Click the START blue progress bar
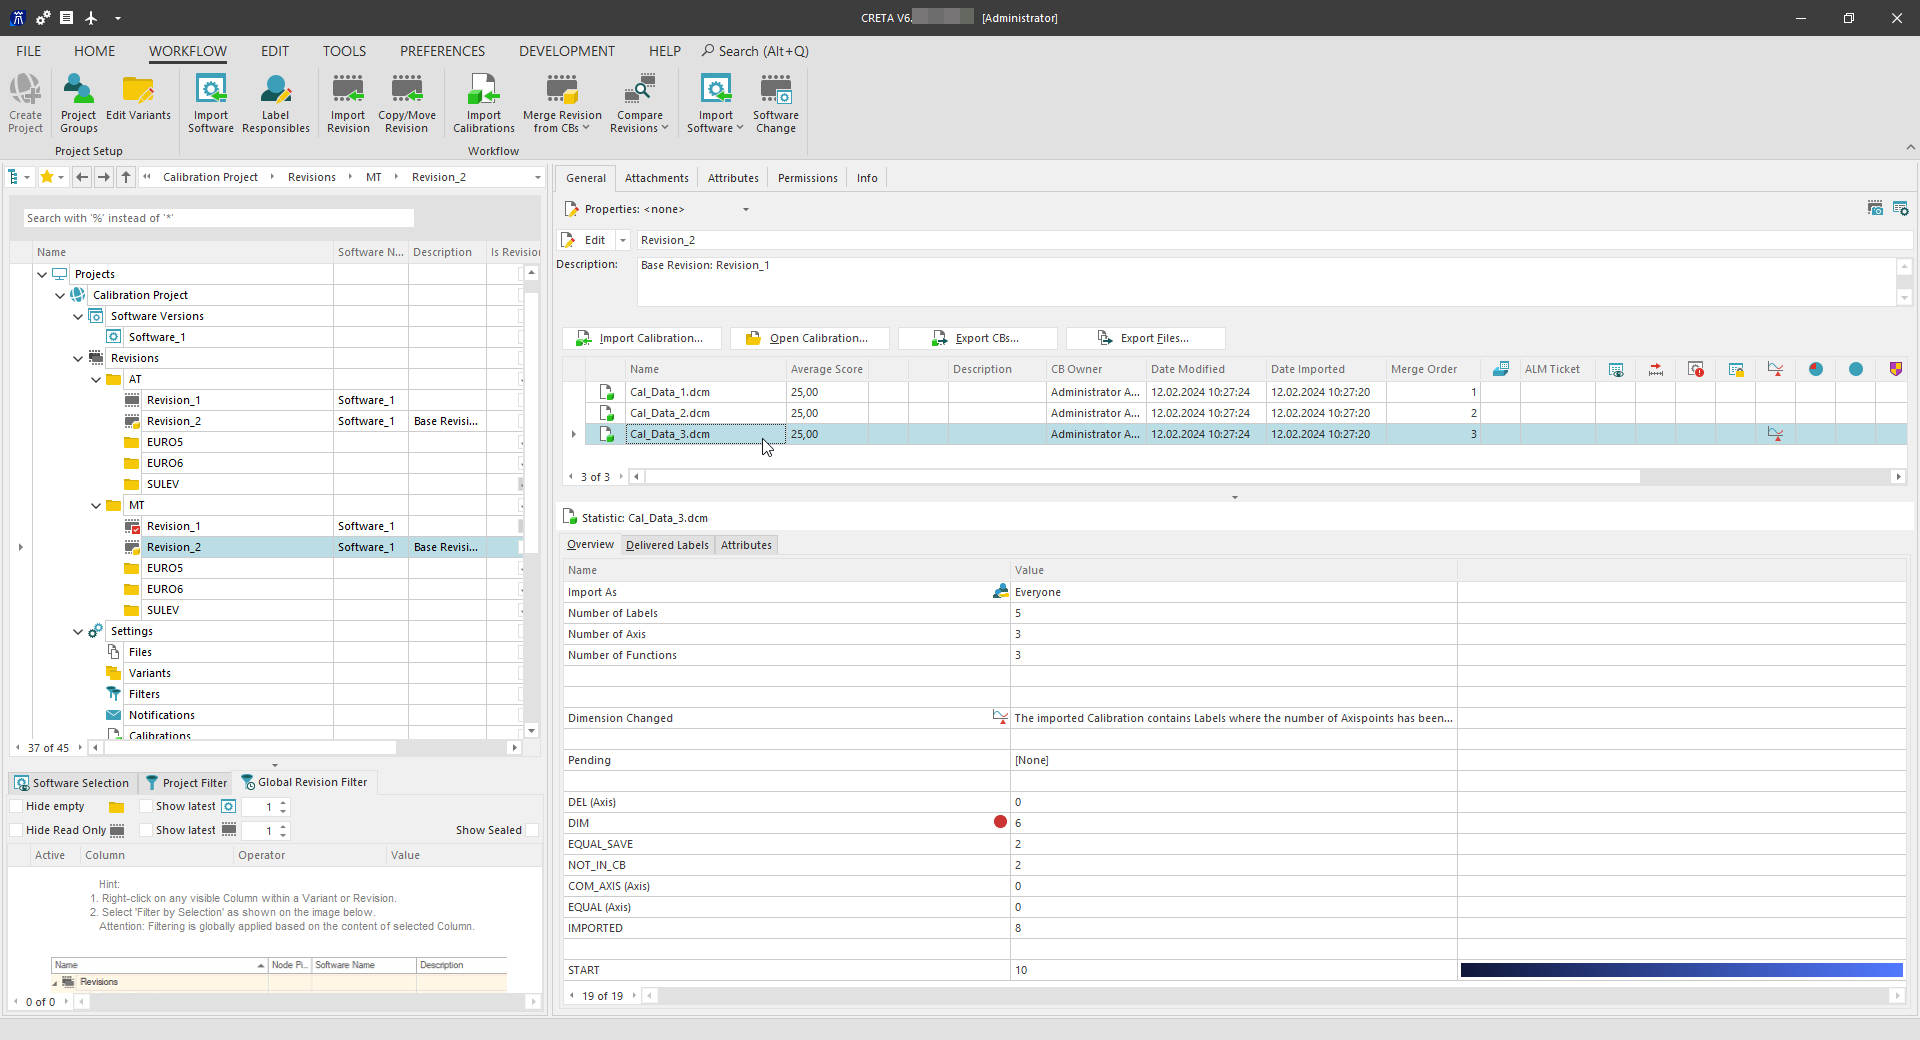 pos(1680,970)
